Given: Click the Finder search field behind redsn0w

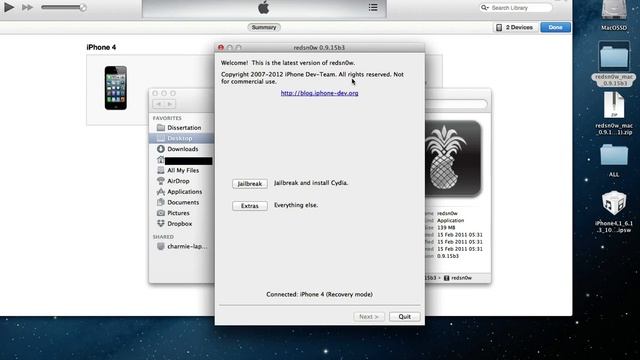Looking at the screenshot, I should 456,104.
